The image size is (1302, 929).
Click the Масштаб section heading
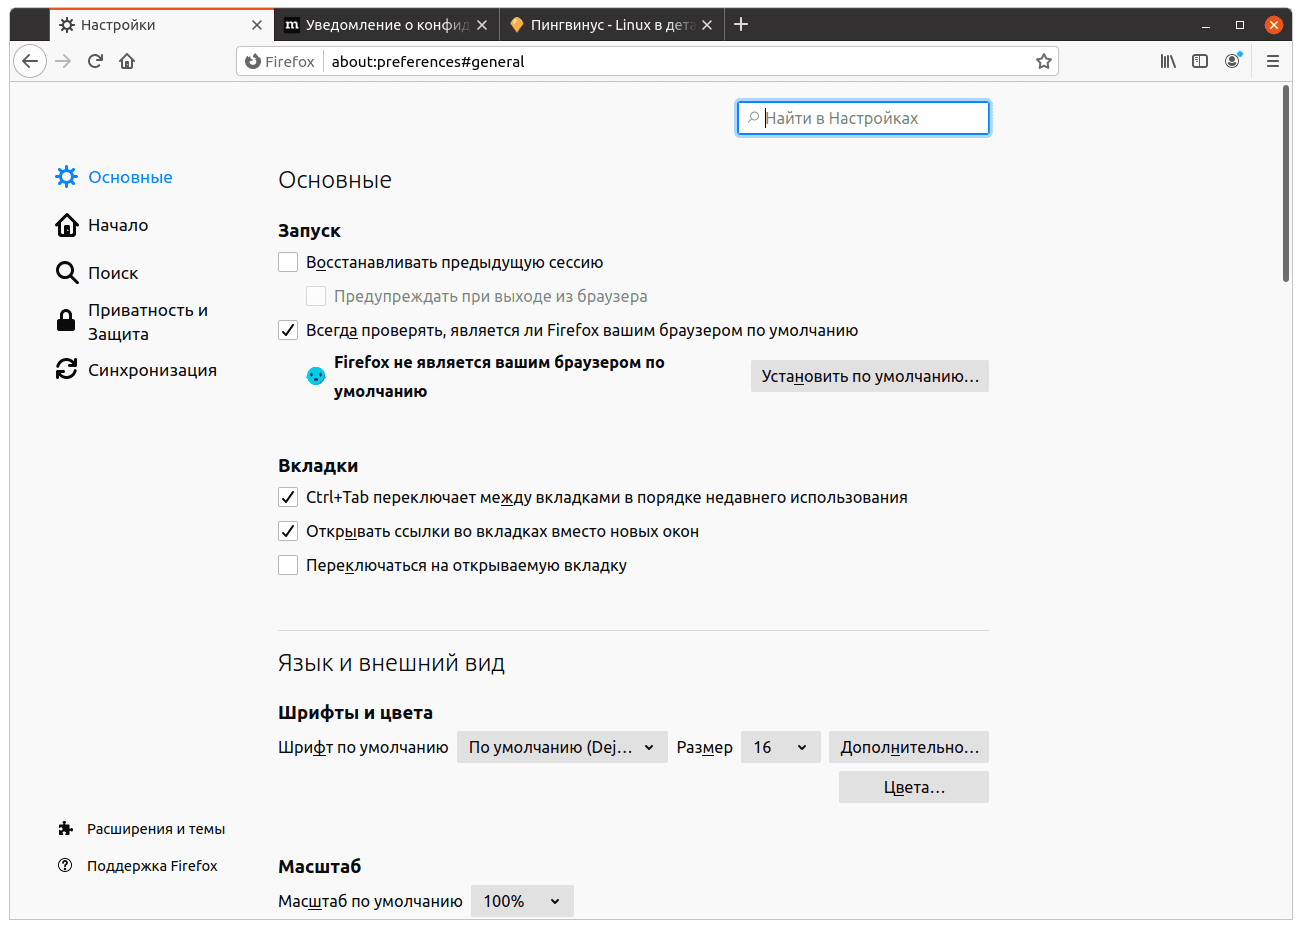(x=319, y=866)
